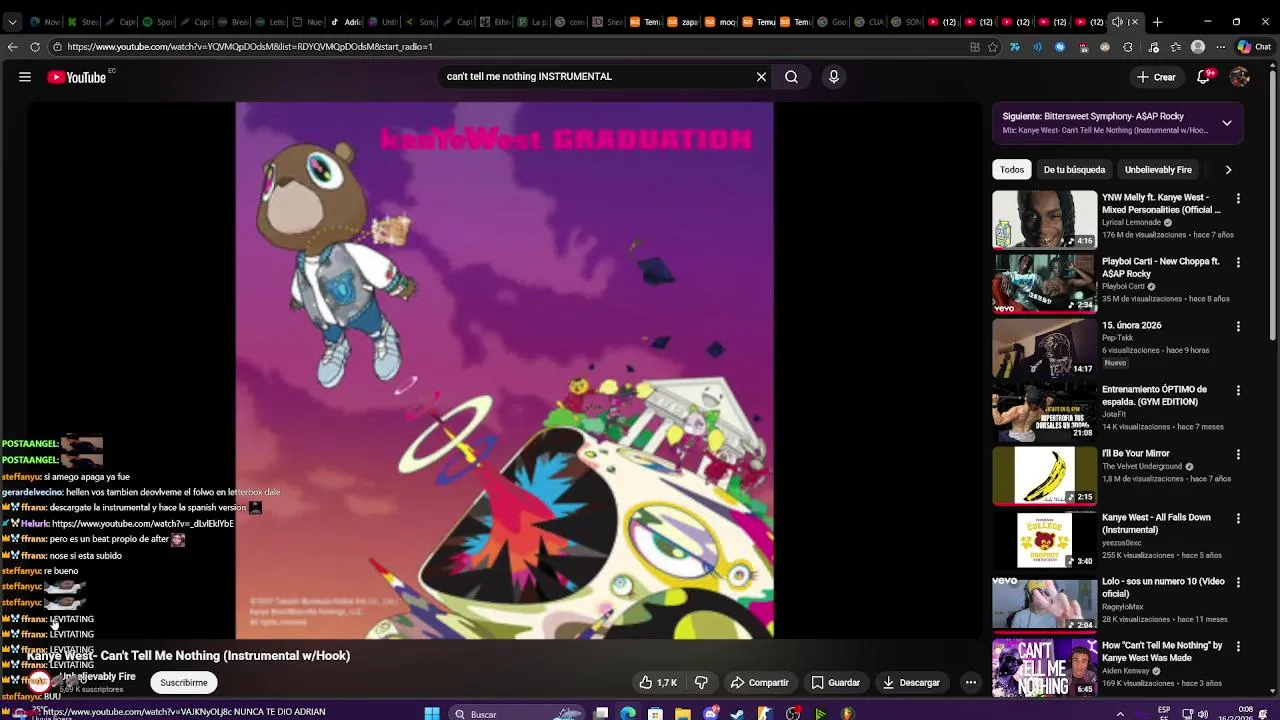1280x720 pixels.
Task: Clear the search query with the X
Action: 761,77
